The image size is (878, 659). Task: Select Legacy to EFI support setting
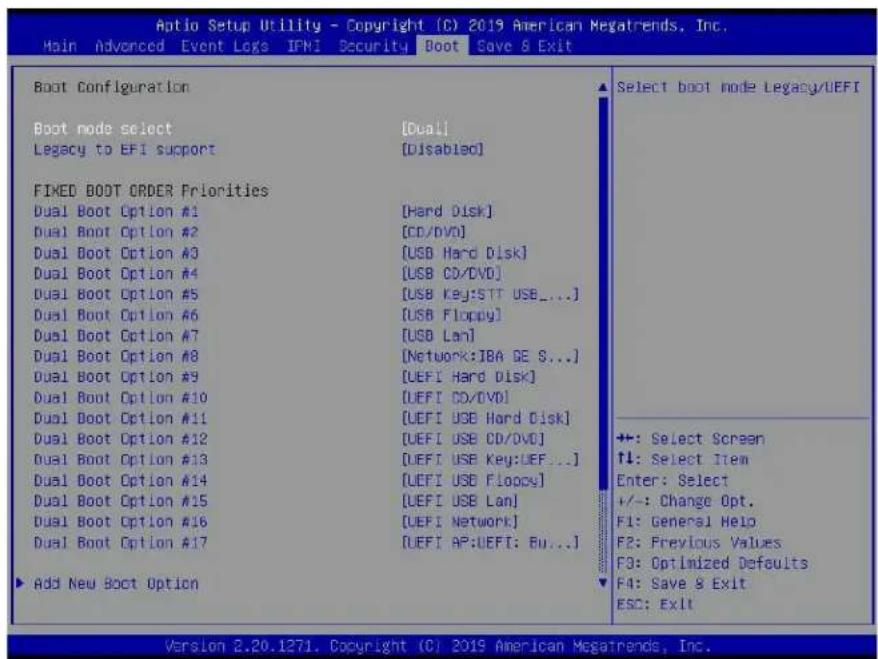(124, 149)
